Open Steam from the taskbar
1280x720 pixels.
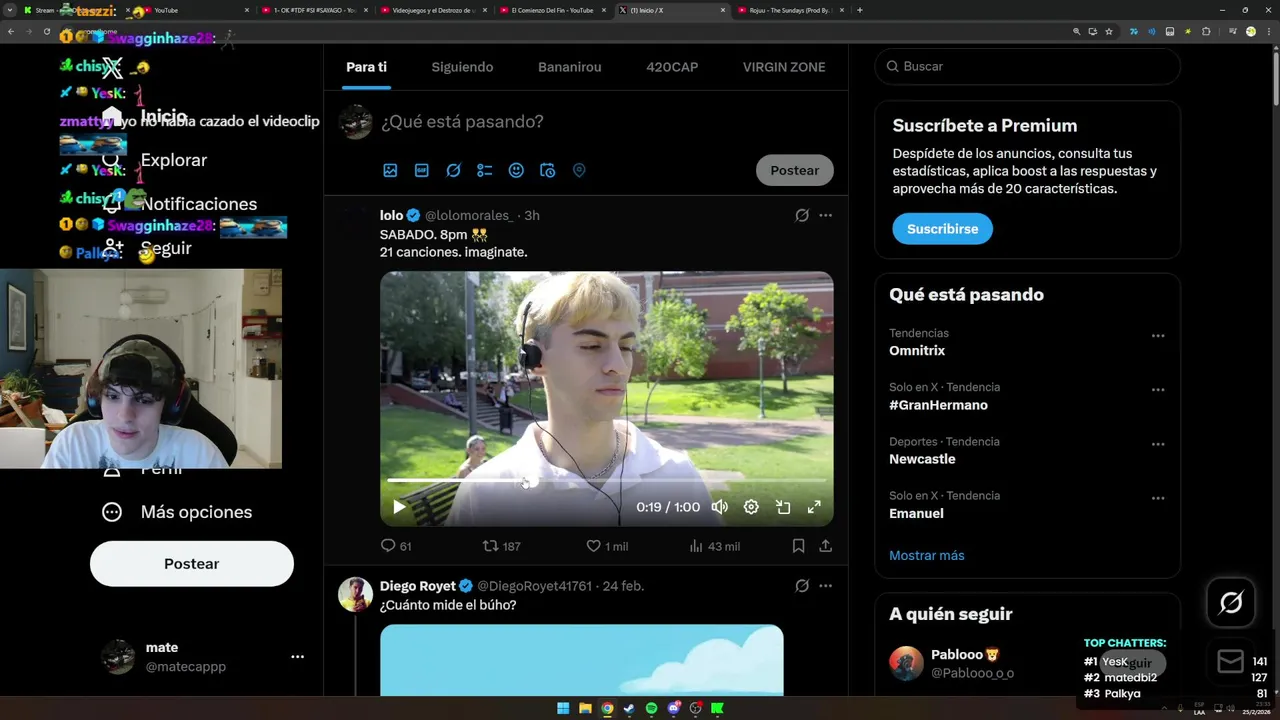point(629,708)
